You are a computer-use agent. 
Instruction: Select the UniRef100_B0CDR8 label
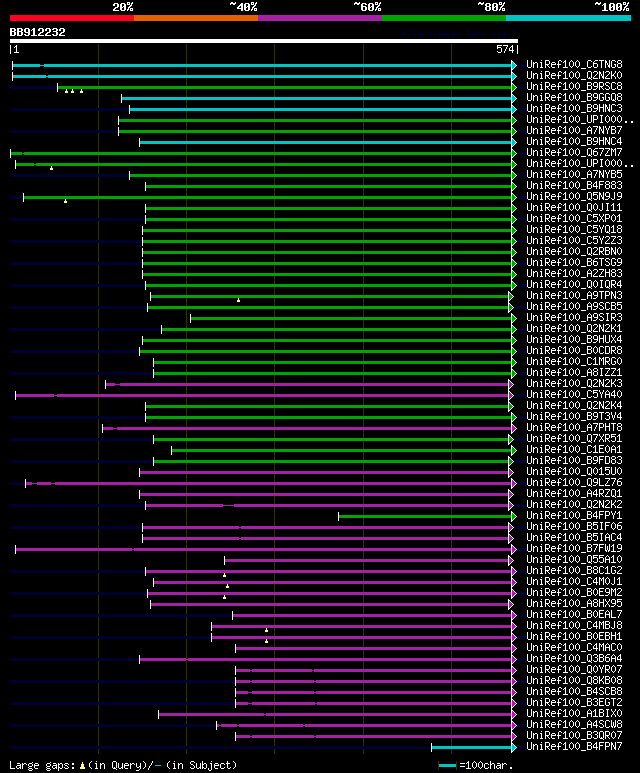(574, 351)
